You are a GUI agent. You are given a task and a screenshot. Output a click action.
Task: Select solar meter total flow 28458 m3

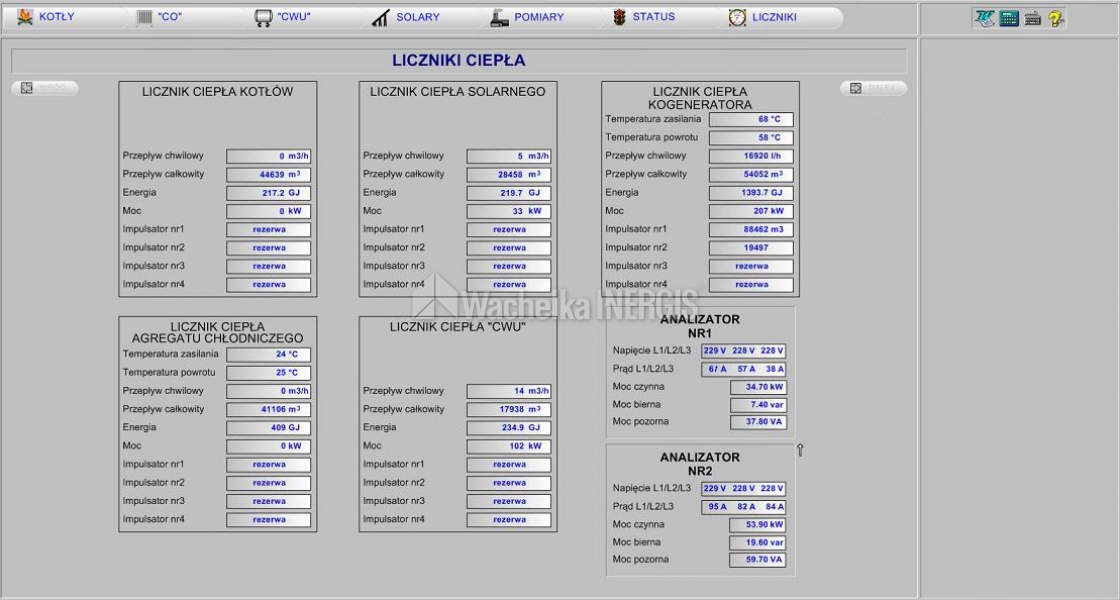point(509,175)
